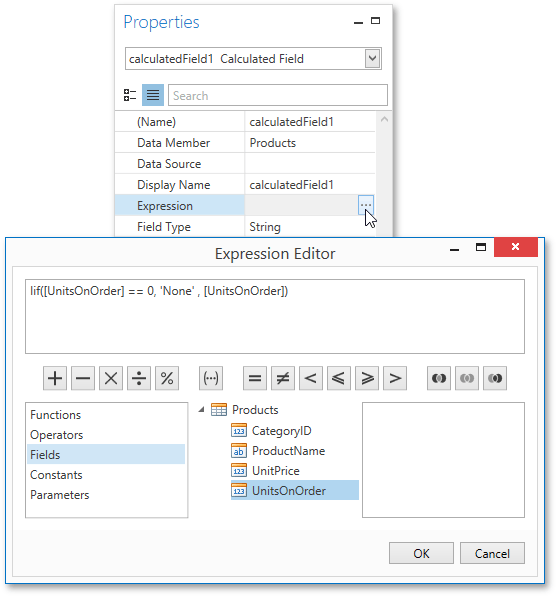Click the ProductName string field icon
The image size is (556, 596).
tap(239, 451)
